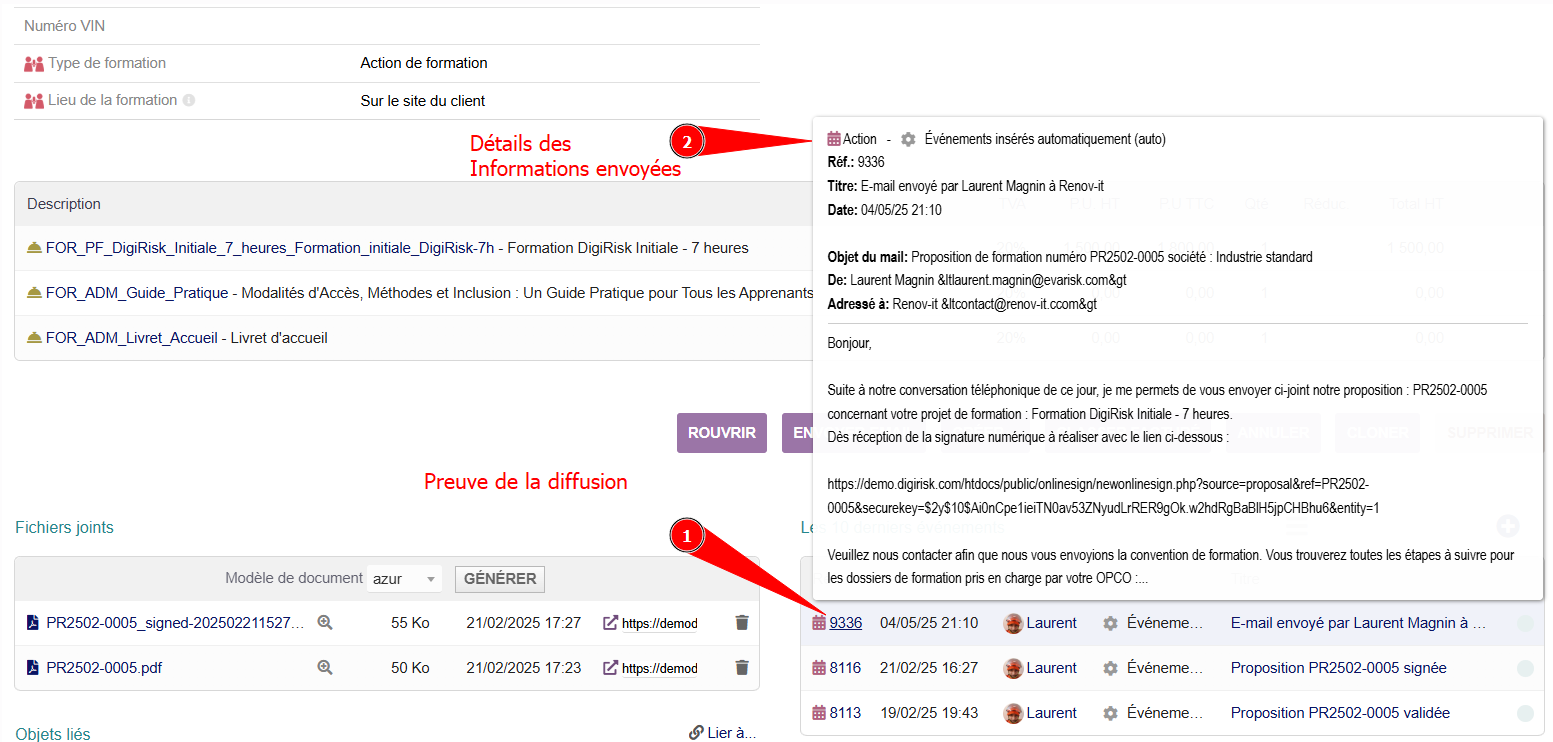The height and width of the screenshot is (742, 1553).
Task: Open the E-mail envoyé par Laurent Magnin event title
Action: [x=1359, y=623]
